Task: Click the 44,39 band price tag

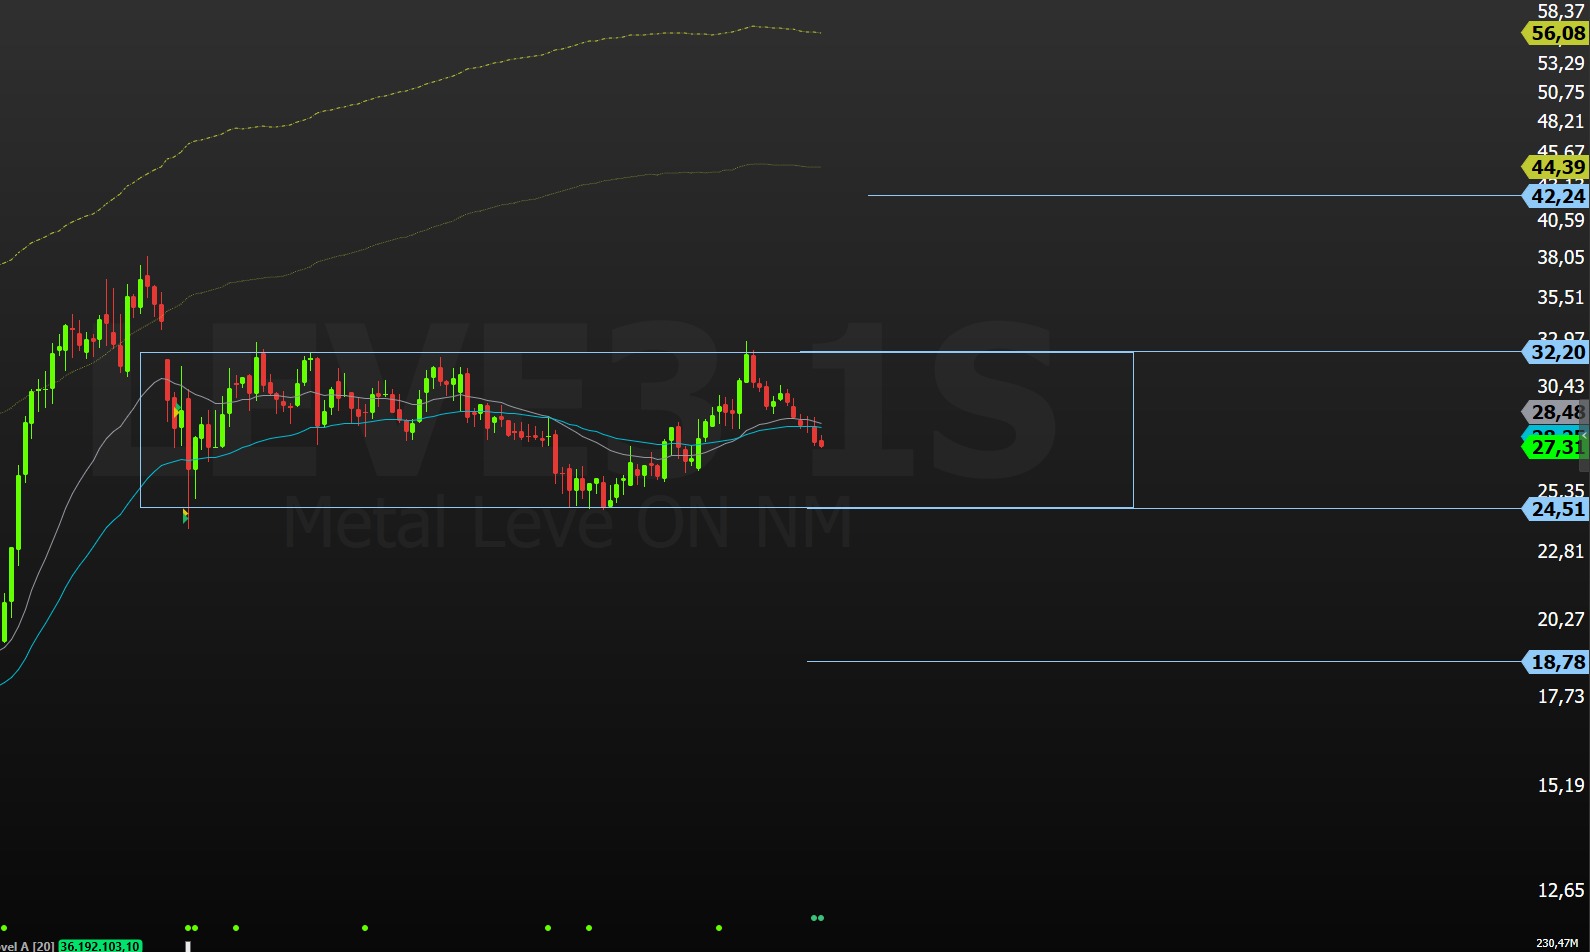Action: (x=1554, y=167)
